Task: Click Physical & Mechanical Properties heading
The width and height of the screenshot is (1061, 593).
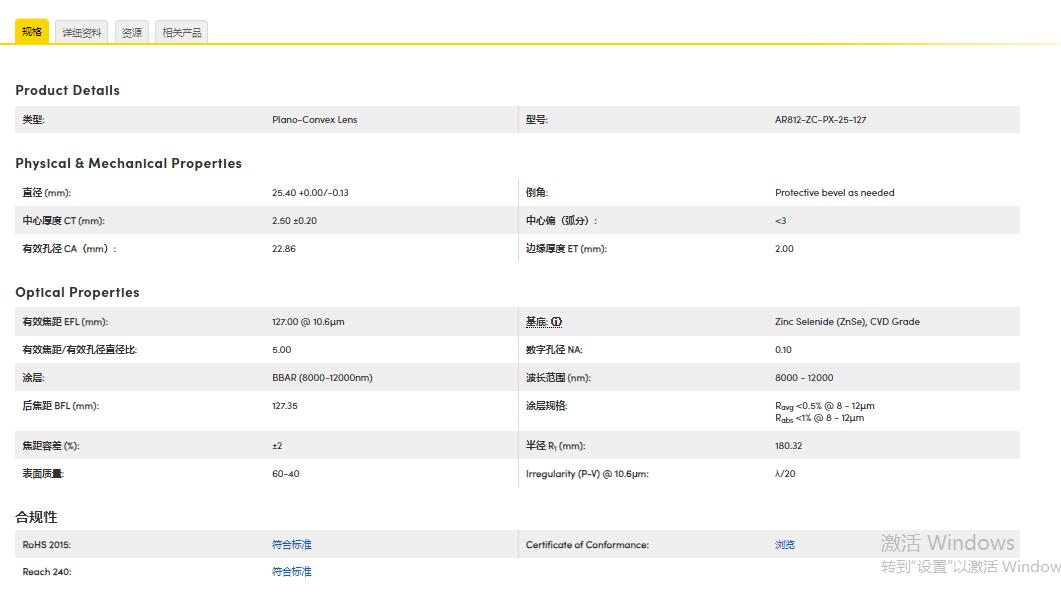Action: (128, 163)
